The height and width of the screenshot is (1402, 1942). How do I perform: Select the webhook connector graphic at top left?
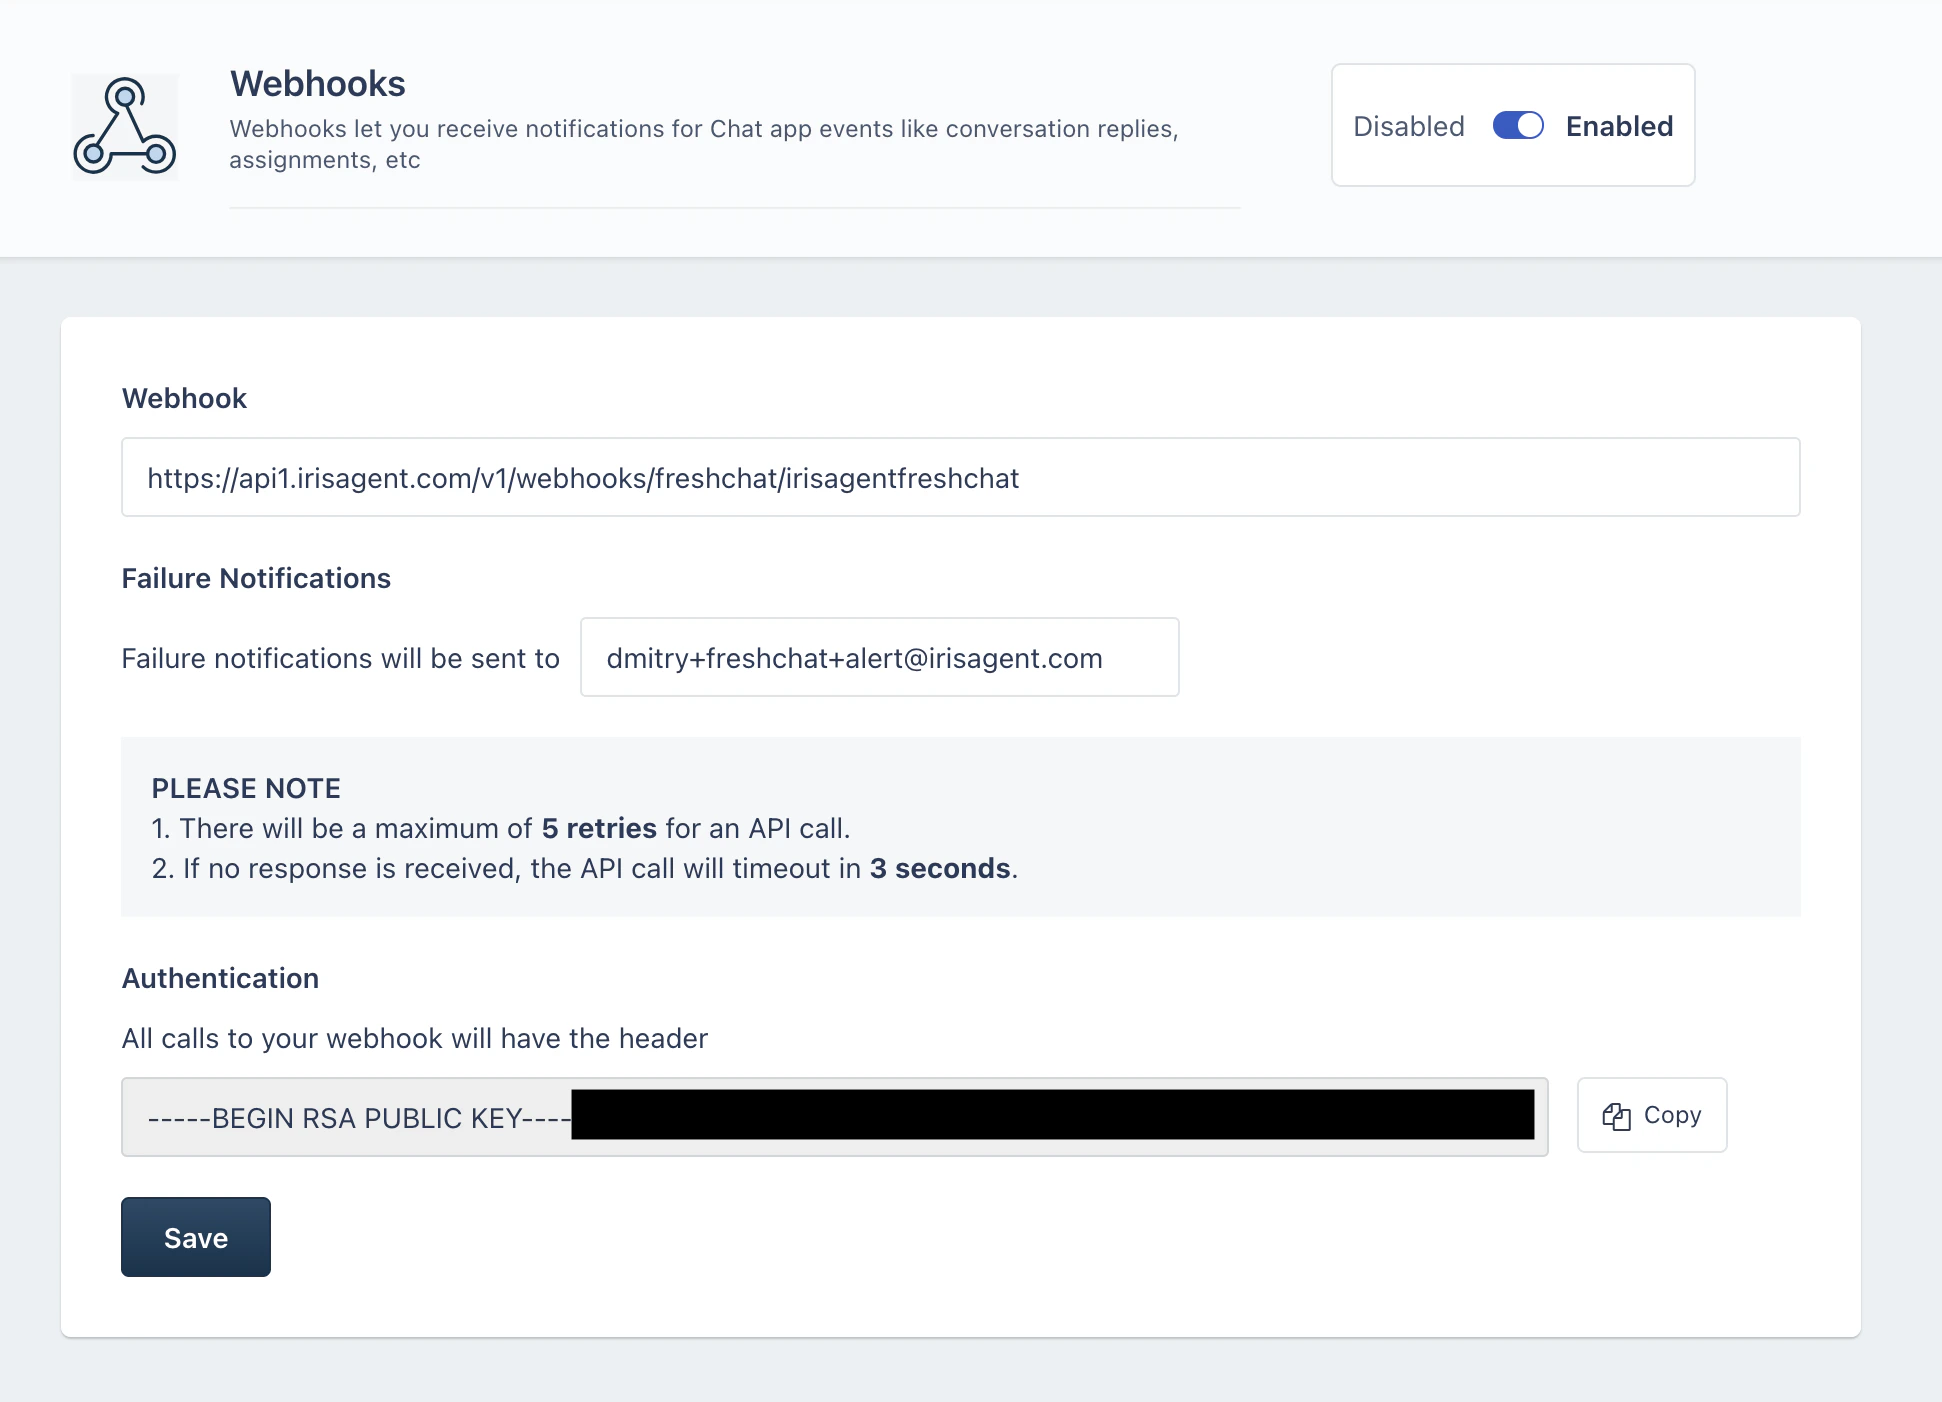(x=124, y=125)
